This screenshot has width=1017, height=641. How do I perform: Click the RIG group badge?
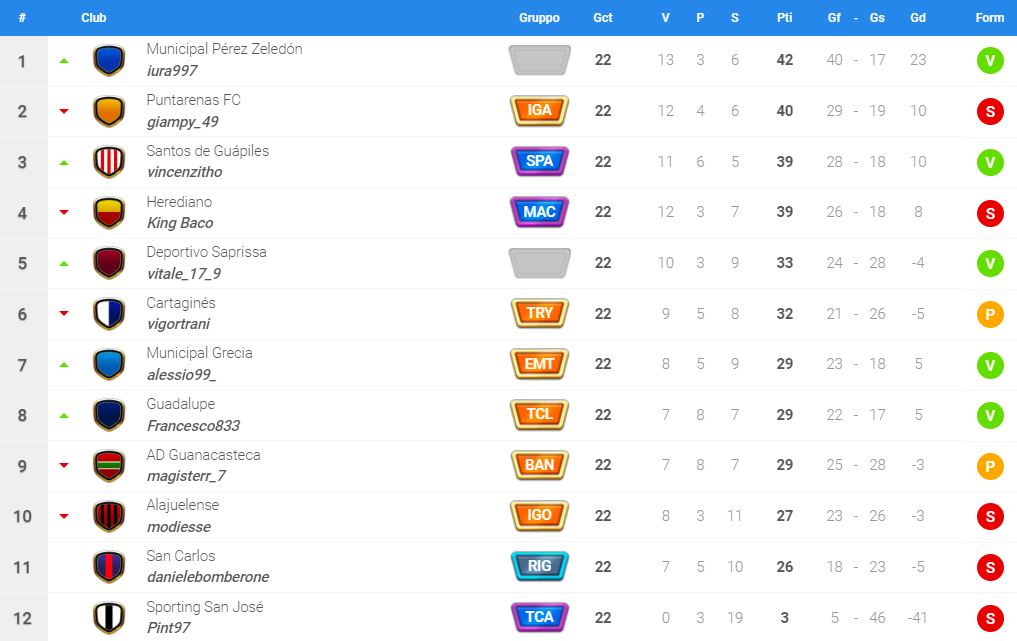[540, 566]
